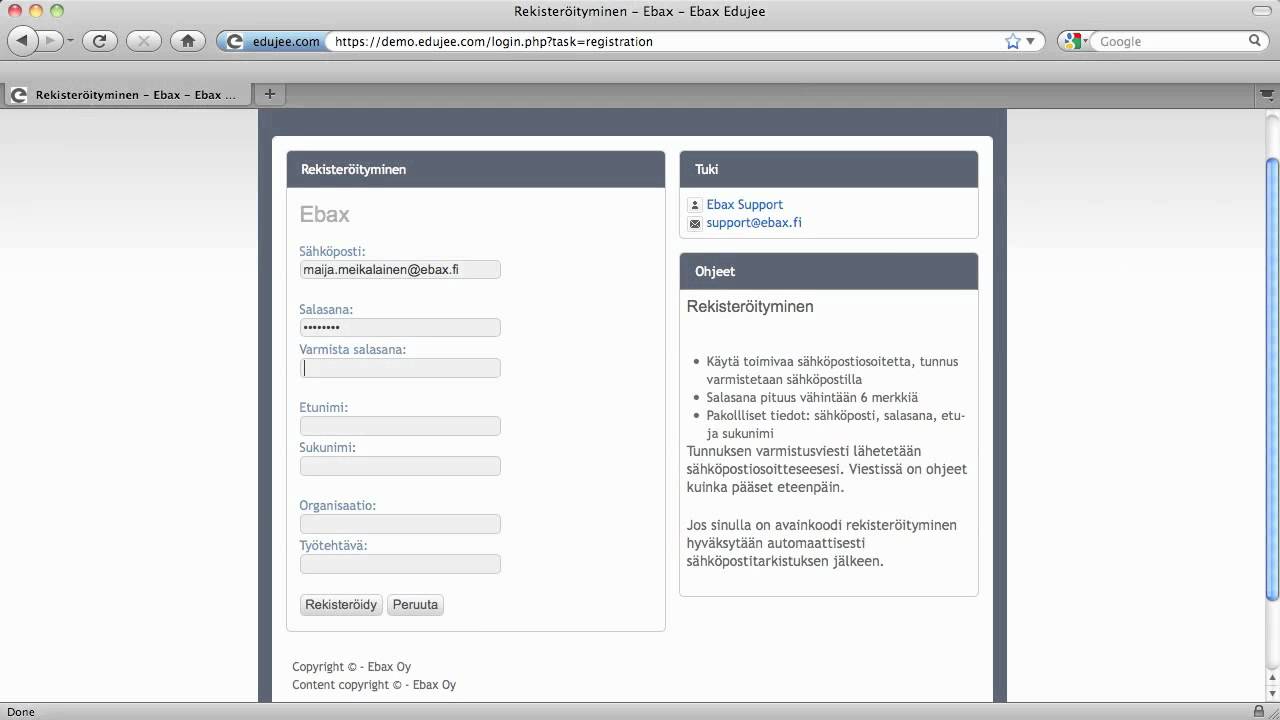This screenshot has height=720, width=1280.
Task: Open the support@ebax.fi email link
Action: (754, 223)
